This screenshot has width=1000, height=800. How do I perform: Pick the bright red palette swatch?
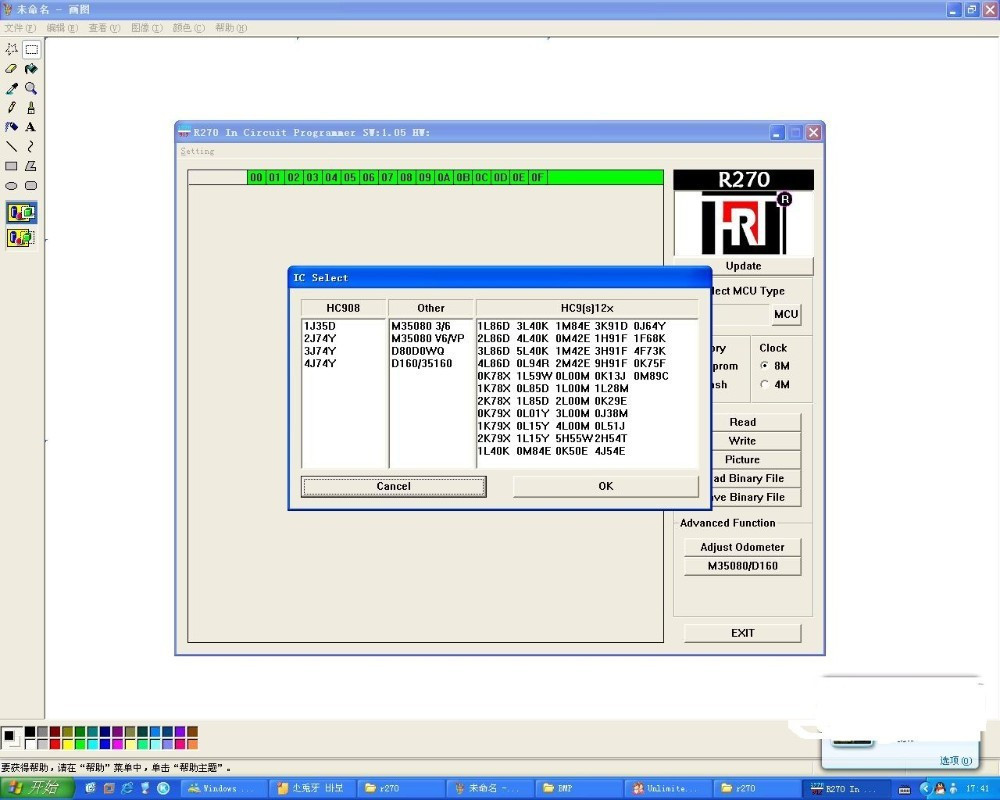(x=55, y=743)
